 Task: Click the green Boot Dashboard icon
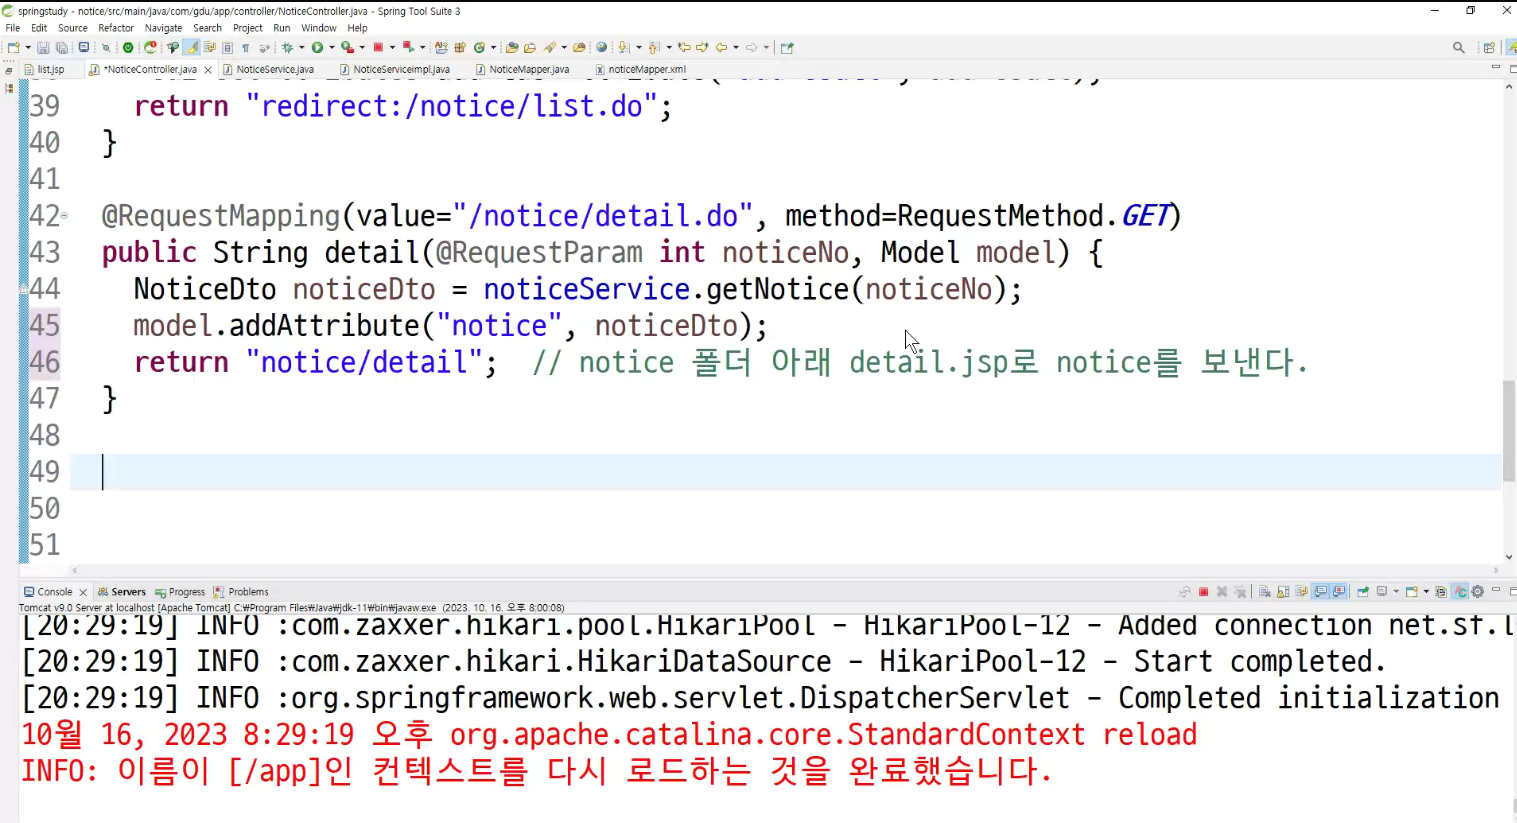point(128,47)
